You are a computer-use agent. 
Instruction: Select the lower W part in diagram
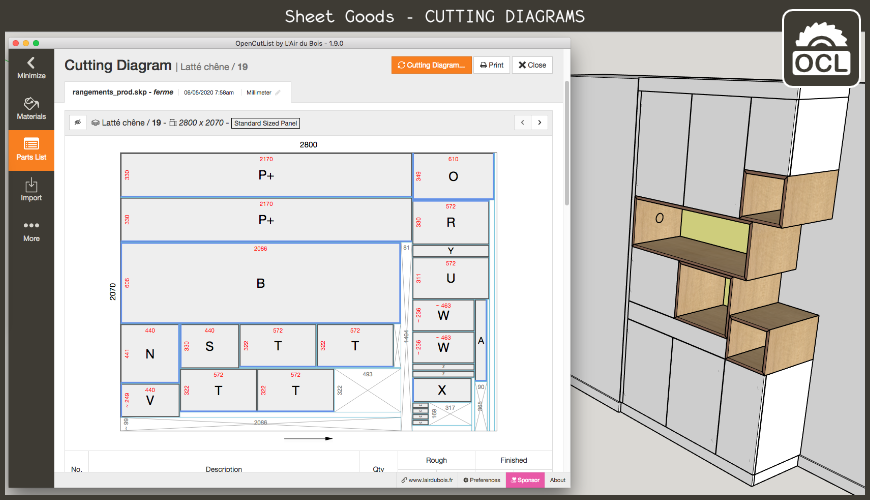pos(443,347)
